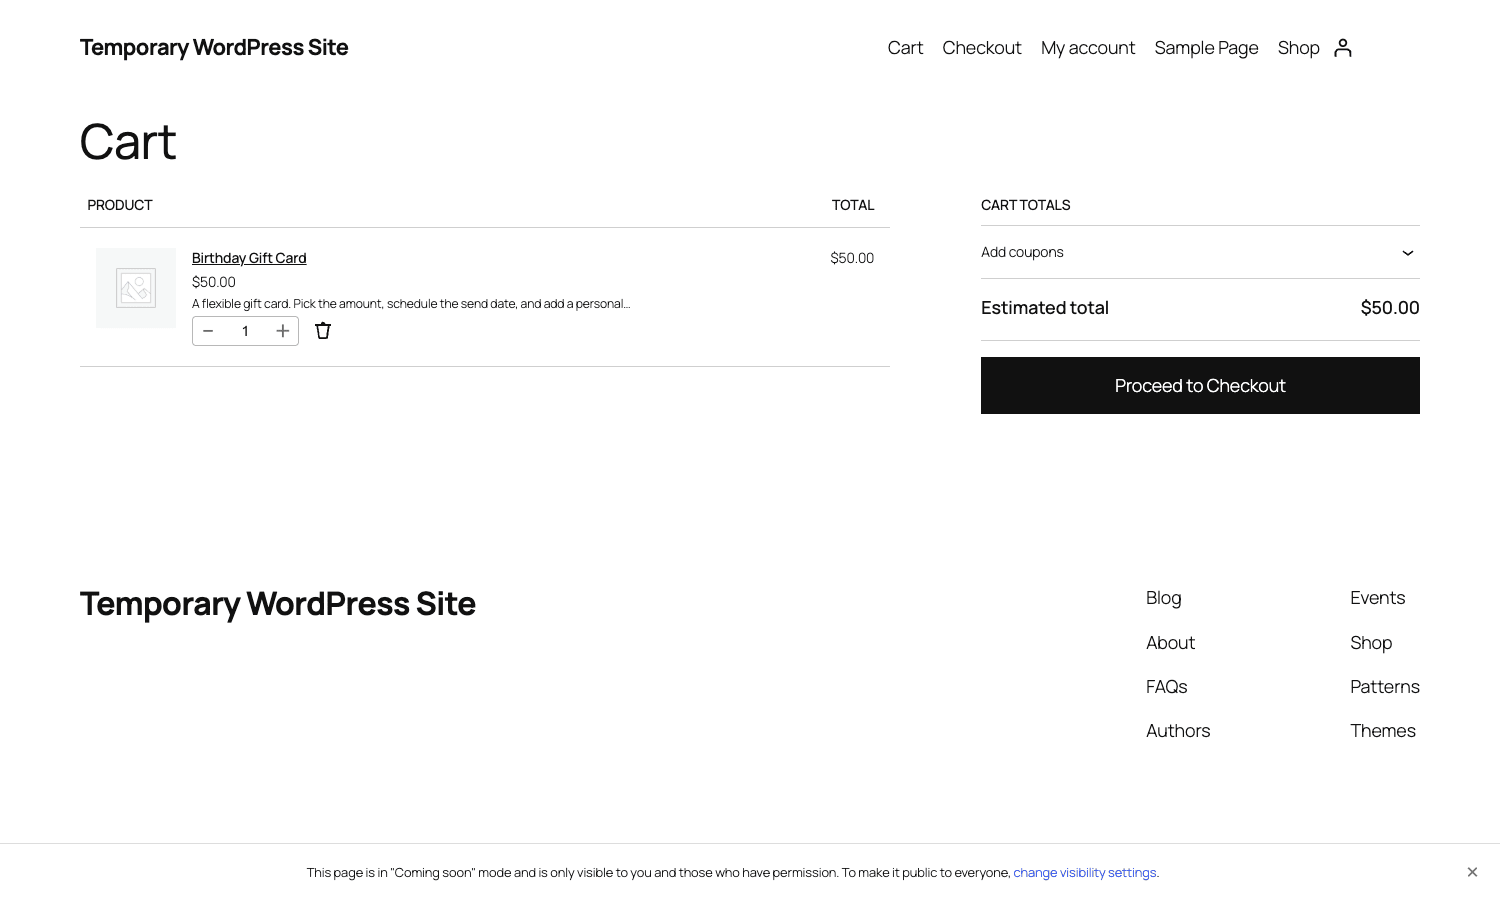Open the Events footer link
This screenshot has height=900, width=1500.
1377,598
